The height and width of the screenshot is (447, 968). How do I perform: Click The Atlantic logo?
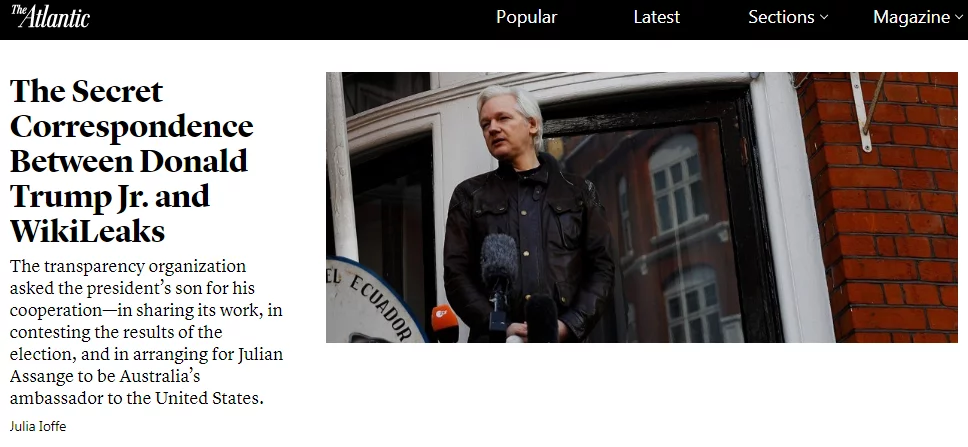pos(50,17)
